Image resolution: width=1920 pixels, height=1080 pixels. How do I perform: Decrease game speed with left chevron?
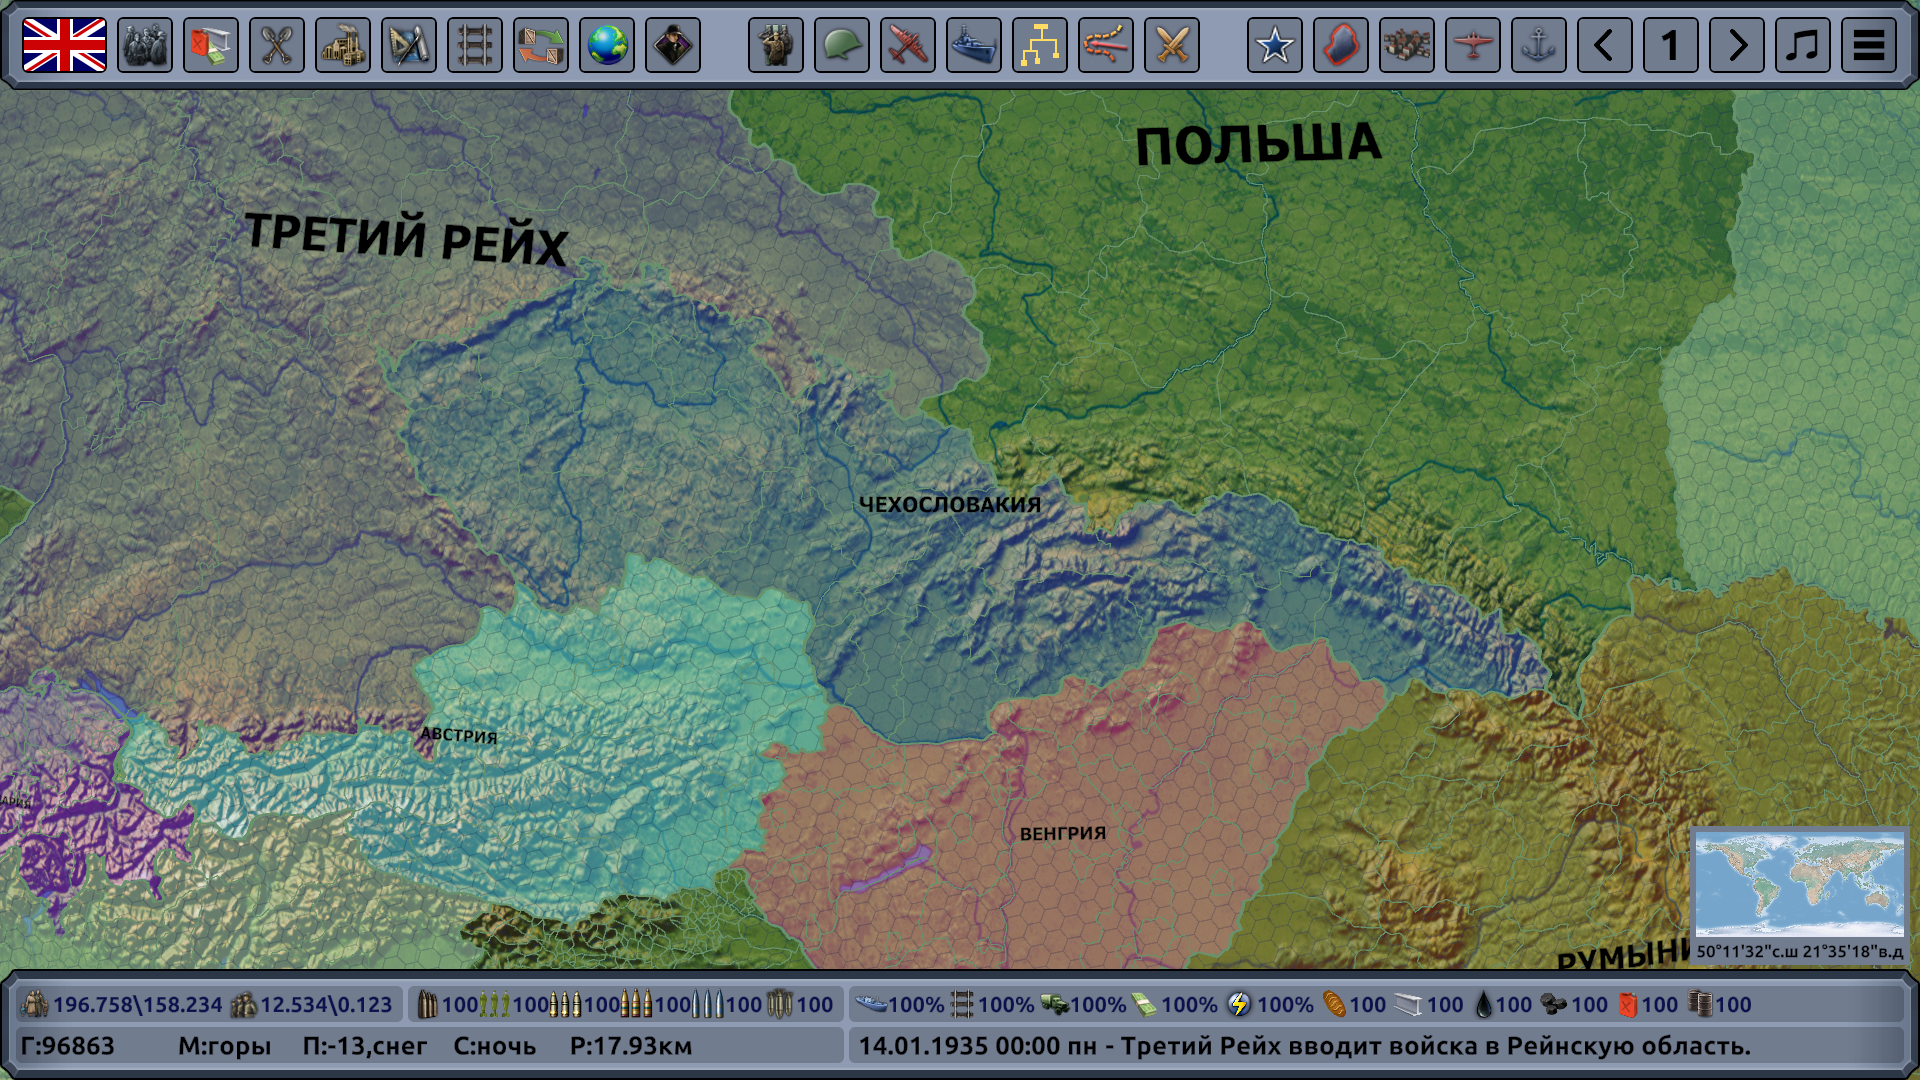pyautogui.click(x=1604, y=45)
